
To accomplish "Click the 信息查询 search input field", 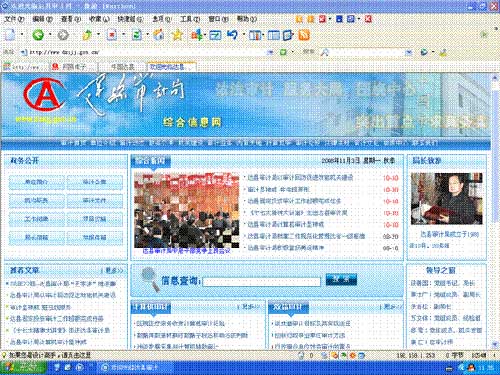I will coord(261,282).
